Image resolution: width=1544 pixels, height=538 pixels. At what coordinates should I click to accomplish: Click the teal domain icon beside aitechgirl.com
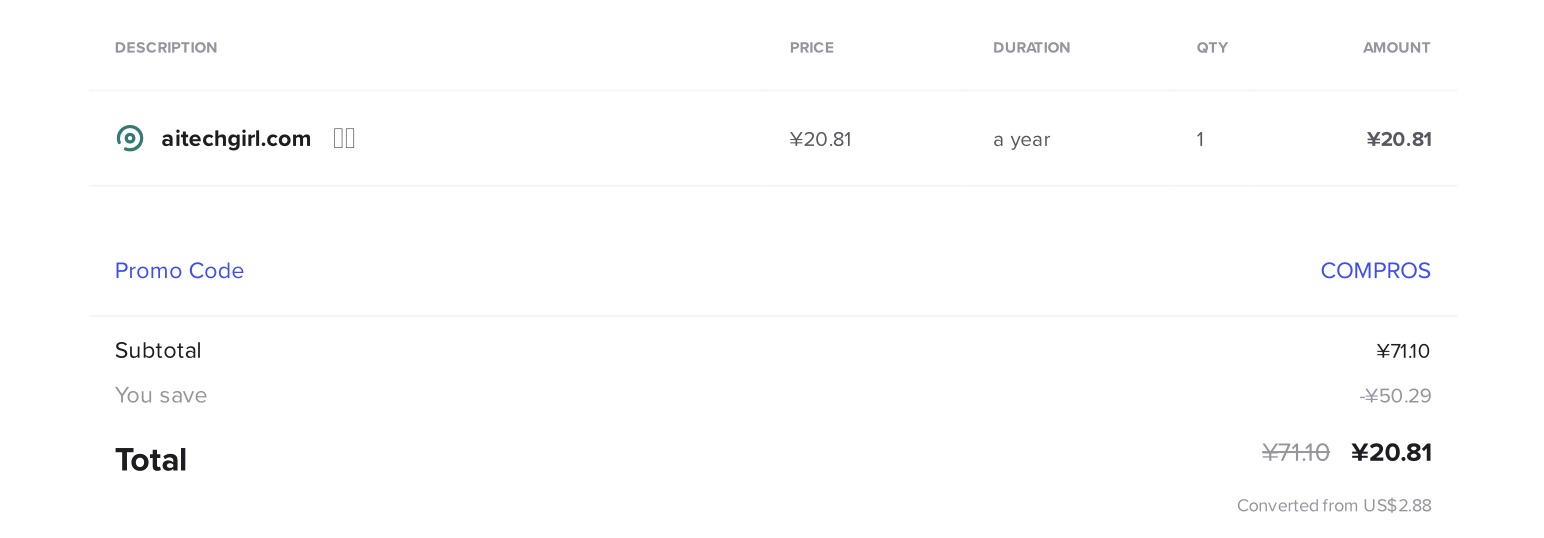point(130,138)
